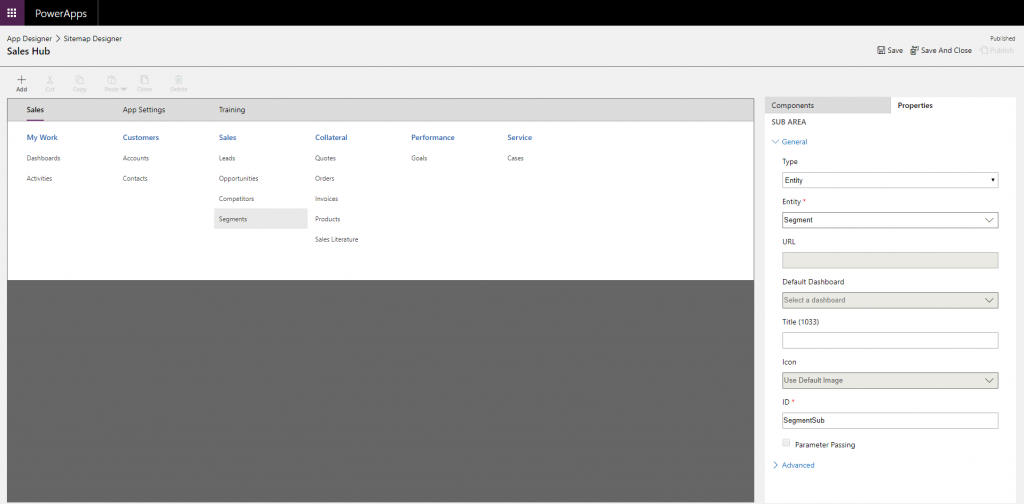
Task: Click the greyed Publish button
Action: (x=997, y=50)
